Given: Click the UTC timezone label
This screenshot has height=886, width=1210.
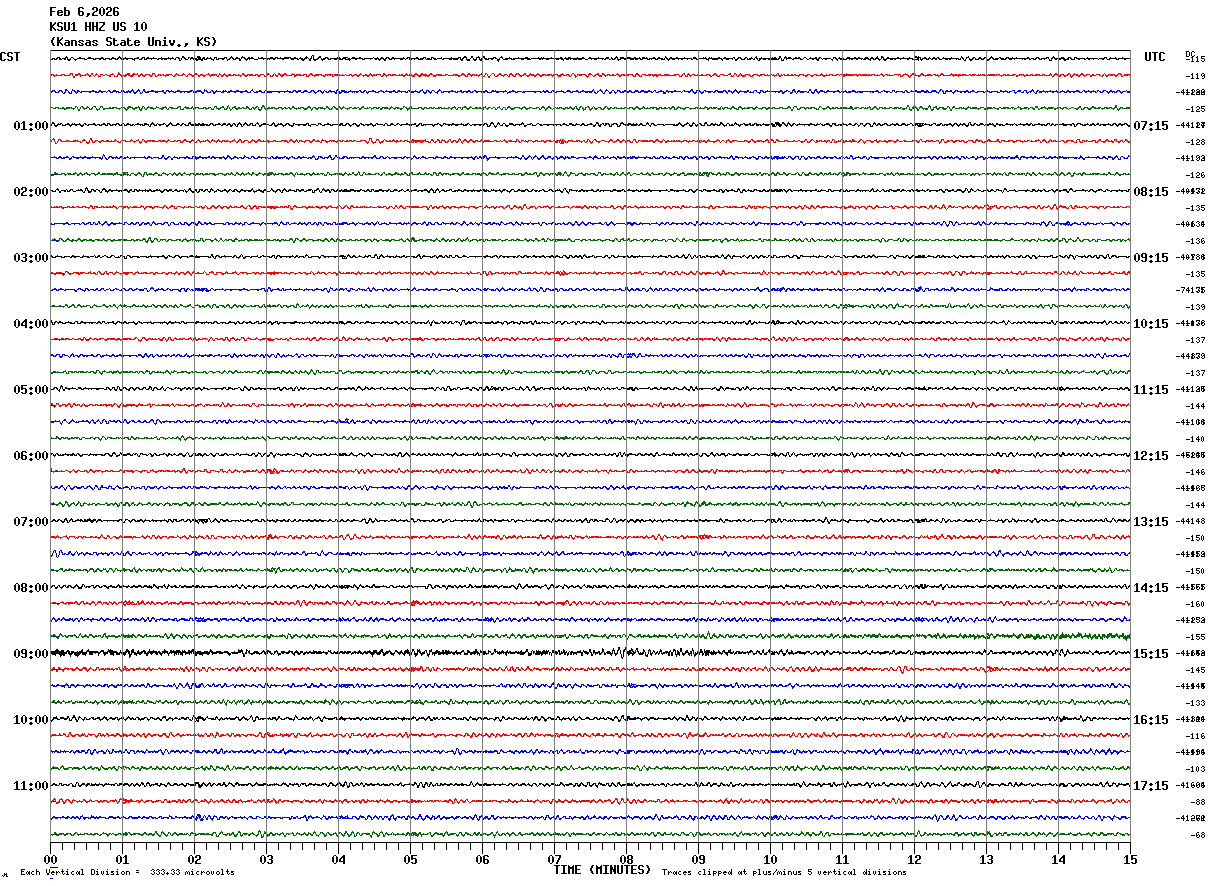Looking at the screenshot, I should tap(1155, 57).
